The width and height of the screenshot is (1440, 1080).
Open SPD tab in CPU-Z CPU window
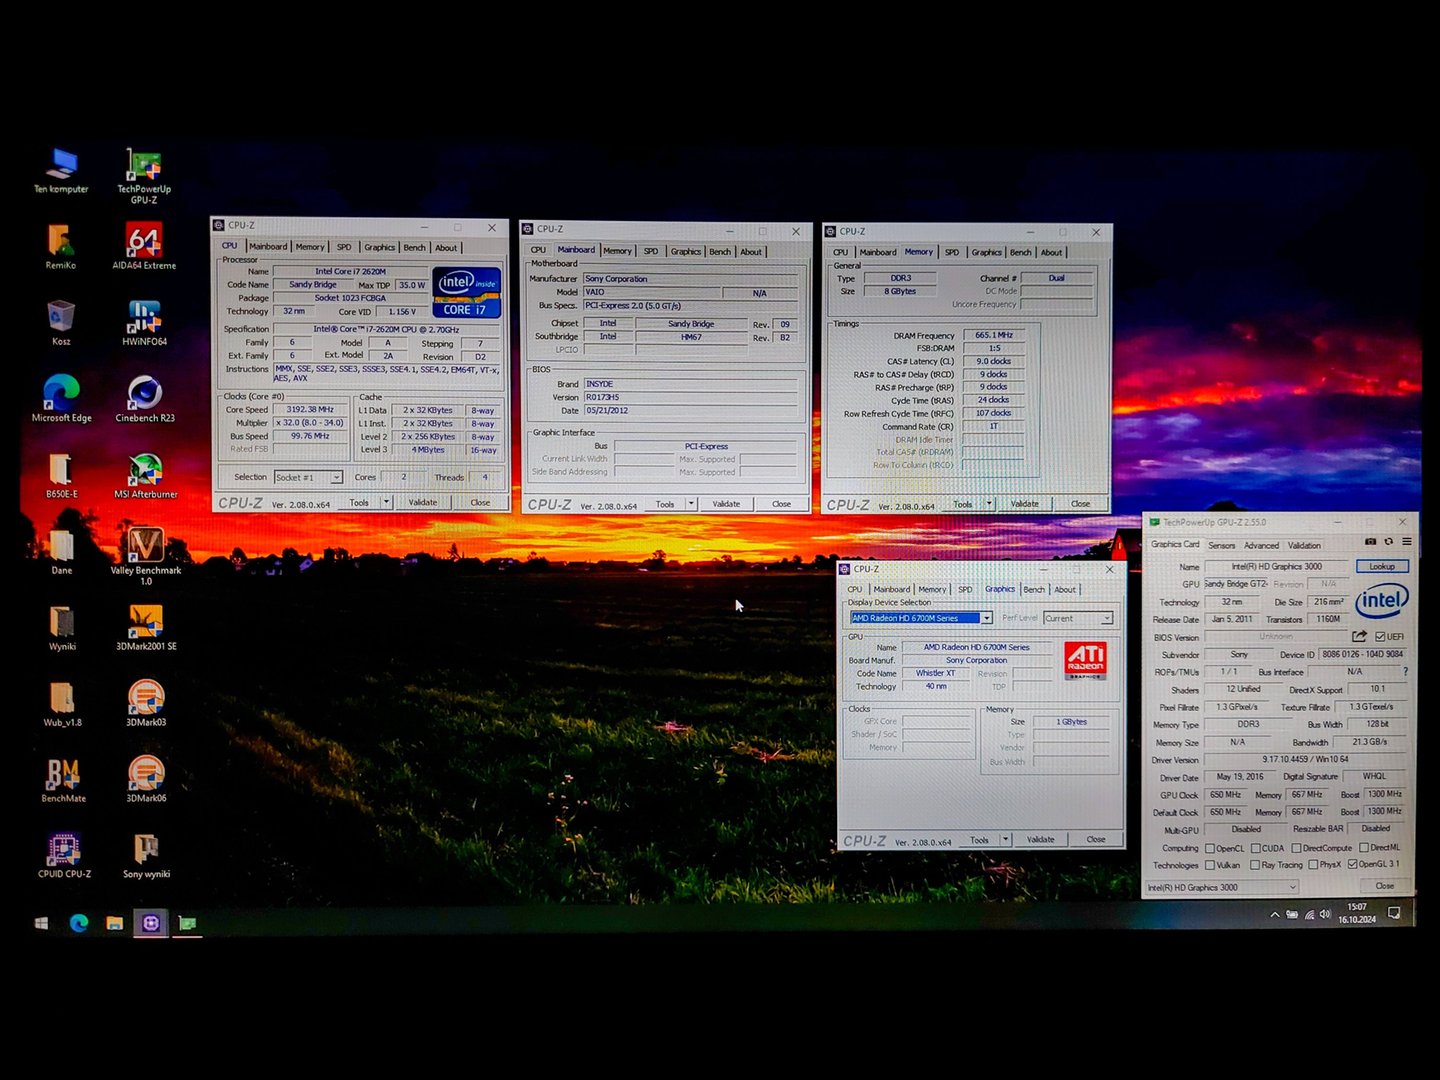[x=344, y=247]
